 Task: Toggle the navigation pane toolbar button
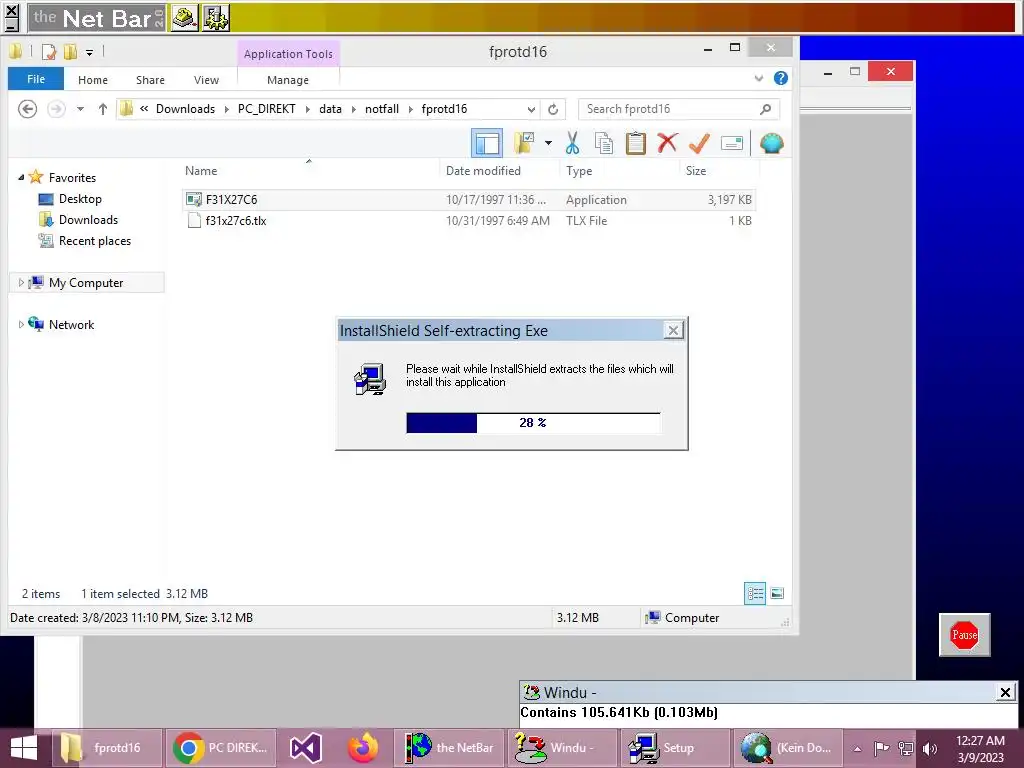487,143
